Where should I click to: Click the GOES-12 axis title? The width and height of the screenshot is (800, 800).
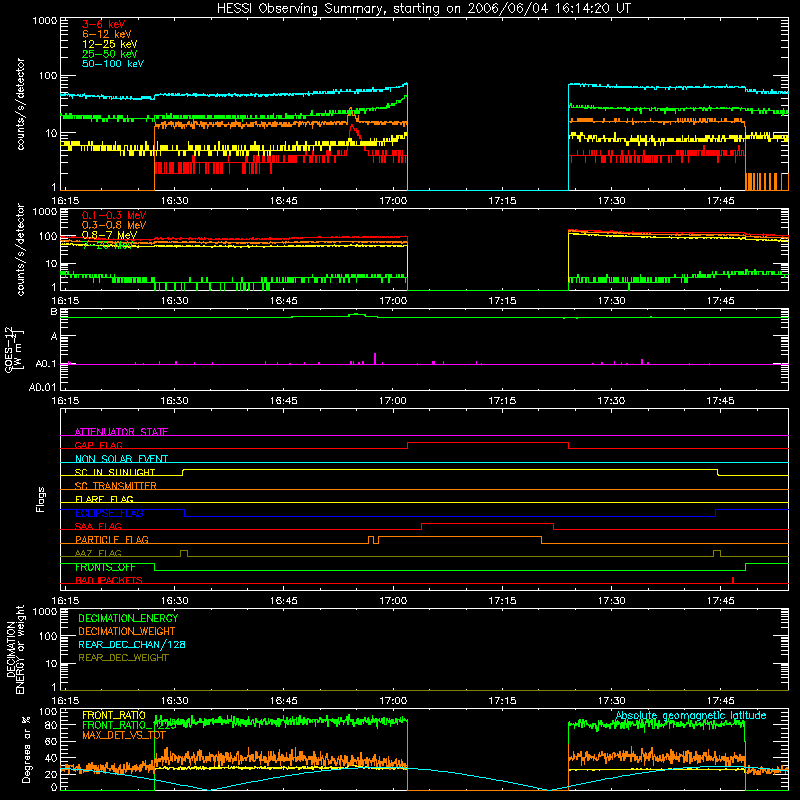pos(13,349)
